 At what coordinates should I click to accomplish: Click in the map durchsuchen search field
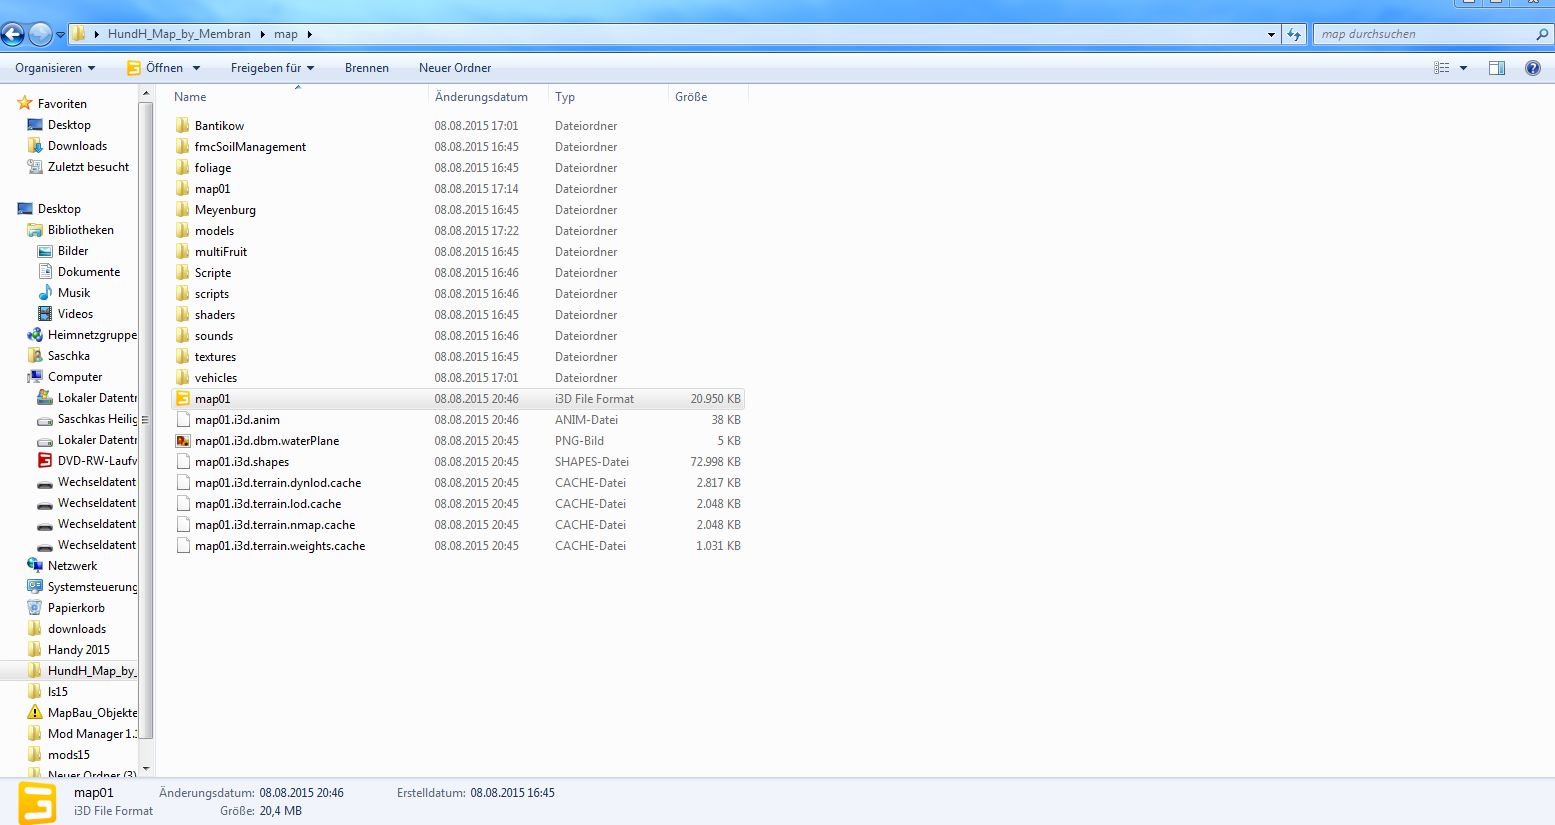pos(1424,34)
